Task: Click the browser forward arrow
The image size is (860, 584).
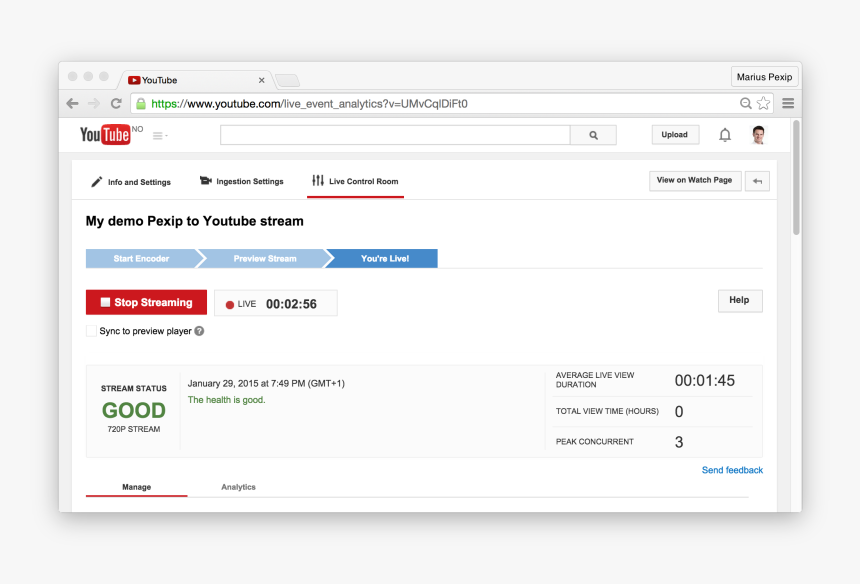Action: click(94, 103)
